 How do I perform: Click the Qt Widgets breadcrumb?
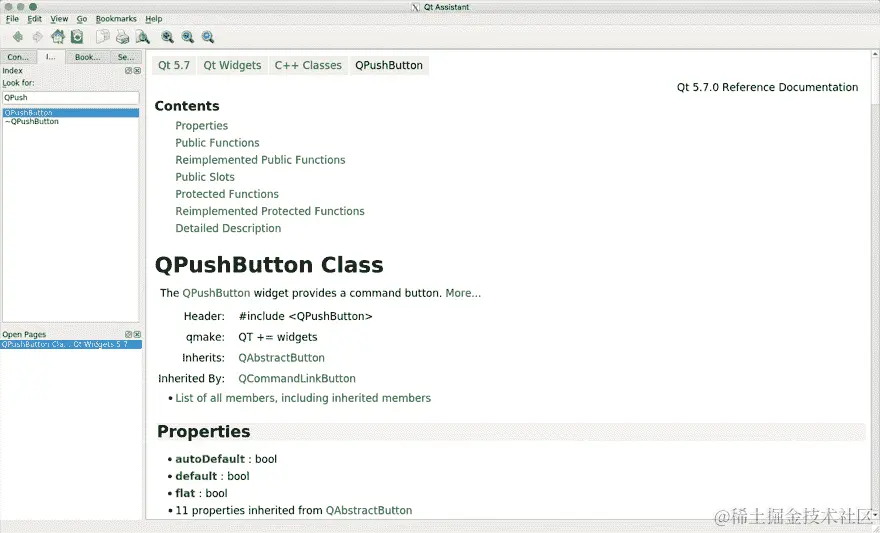(x=232, y=65)
